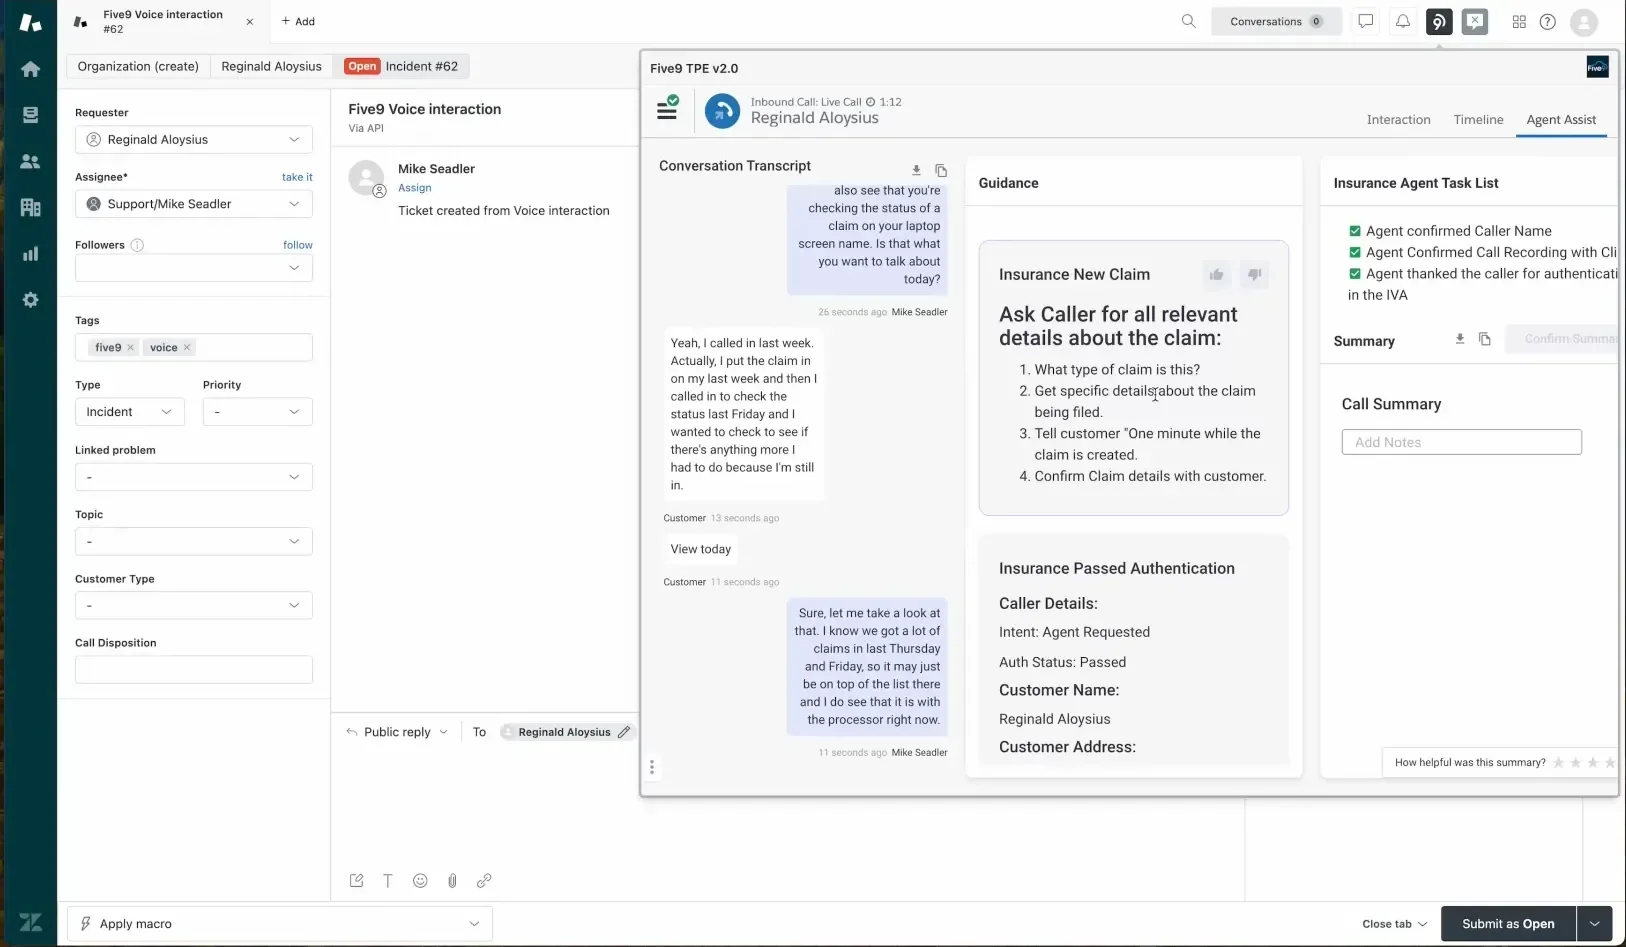The width and height of the screenshot is (1626, 947).
Task: Click the attach file paperclip icon
Action: point(452,881)
